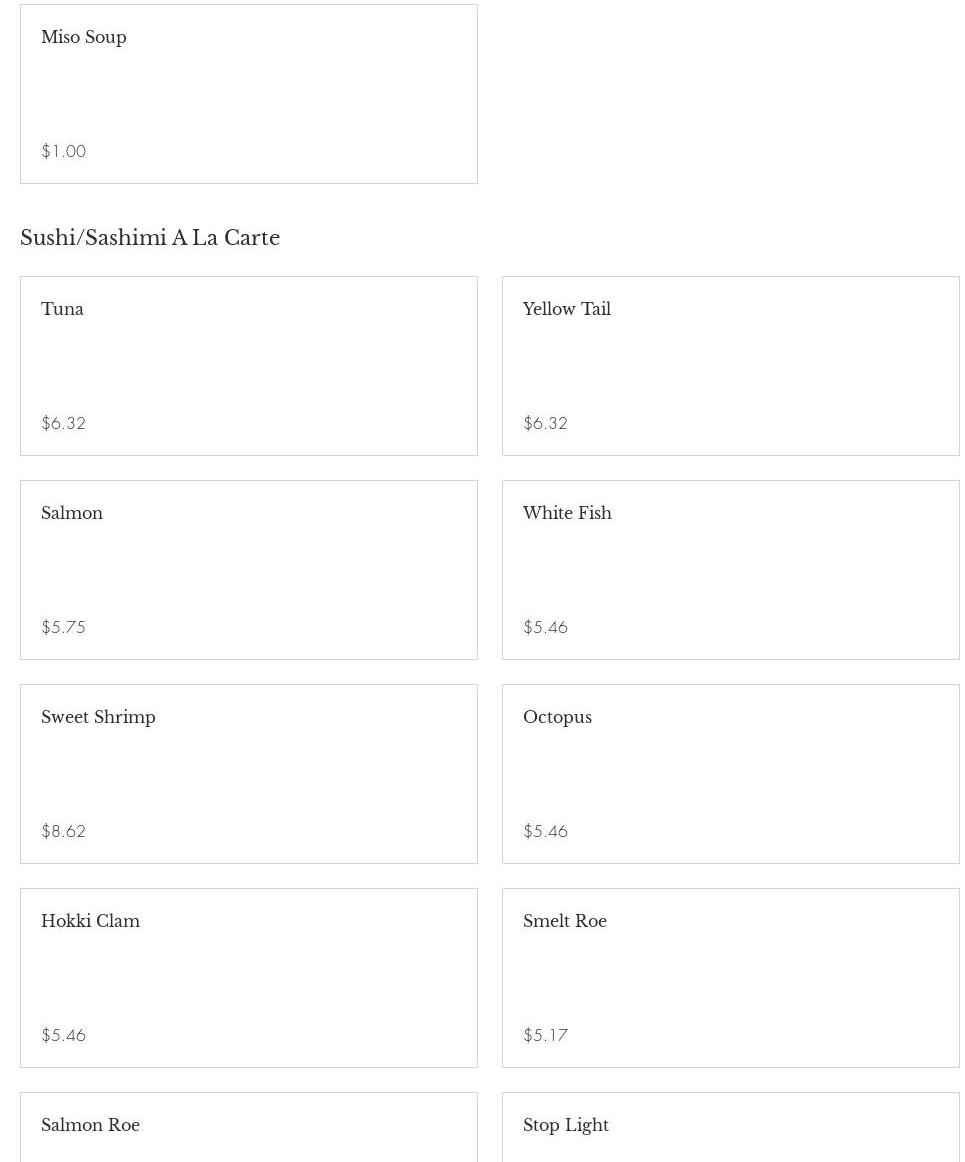Image resolution: width=965 pixels, height=1162 pixels.
Task: Click the $8.62 Sweet Shrimp price
Action: click(63, 831)
